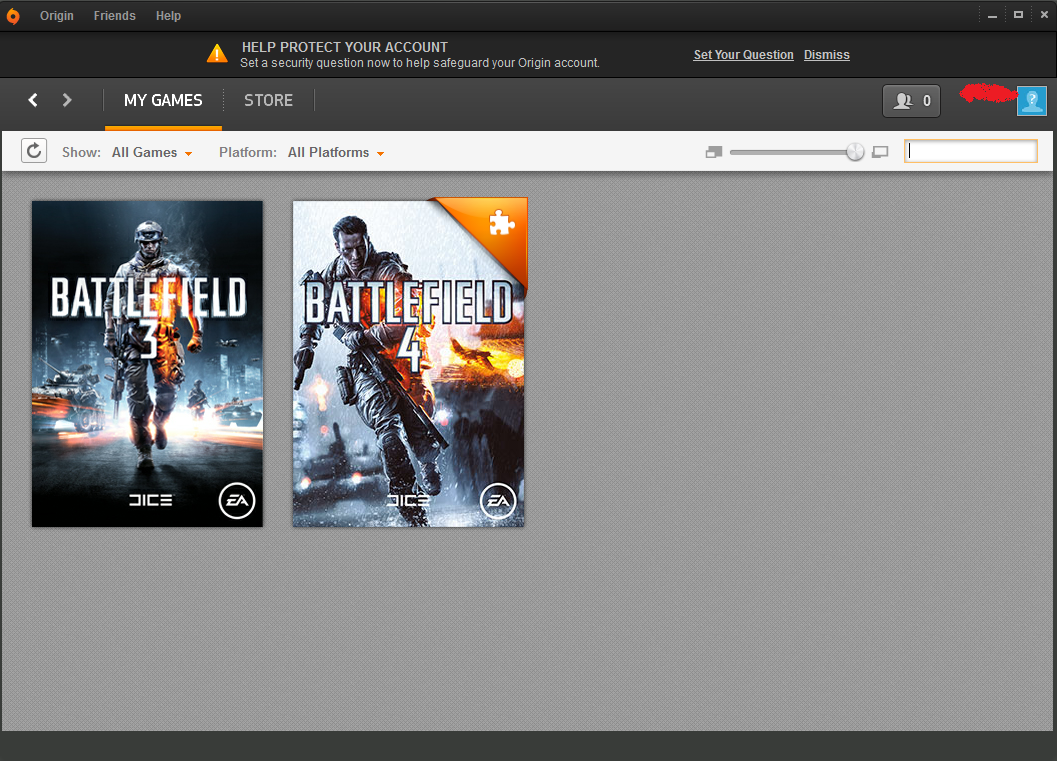This screenshot has height=761, width=1057.
Task: Minimize the Origin window
Action: [992, 16]
